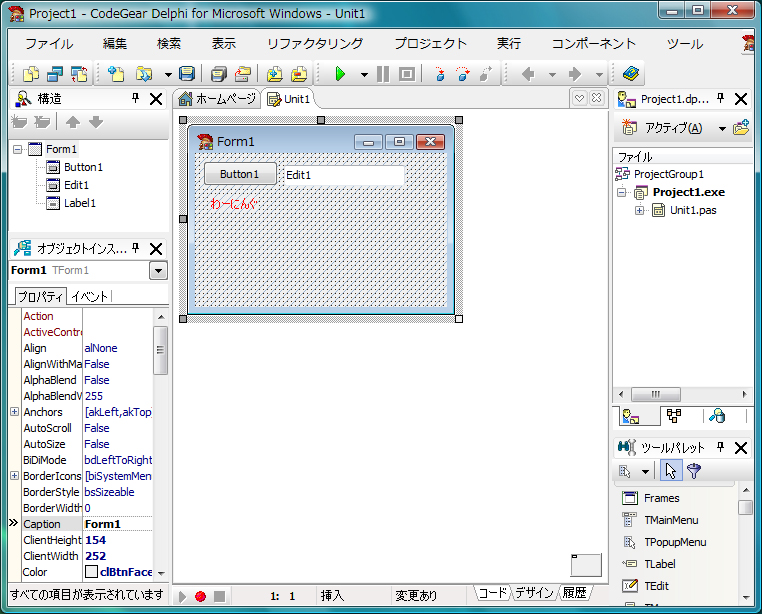Pin the Tool Palette panel
This screenshot has width=762, height=614.
click(x=721, y=447)
